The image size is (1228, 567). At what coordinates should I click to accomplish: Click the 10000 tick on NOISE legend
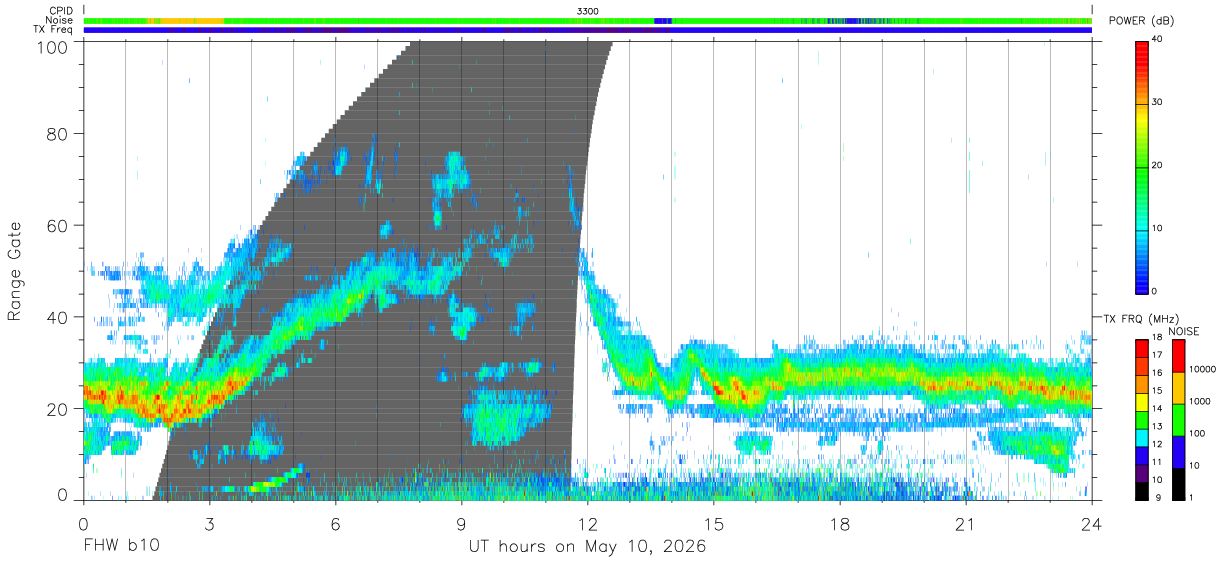[x=1201, y=370]
